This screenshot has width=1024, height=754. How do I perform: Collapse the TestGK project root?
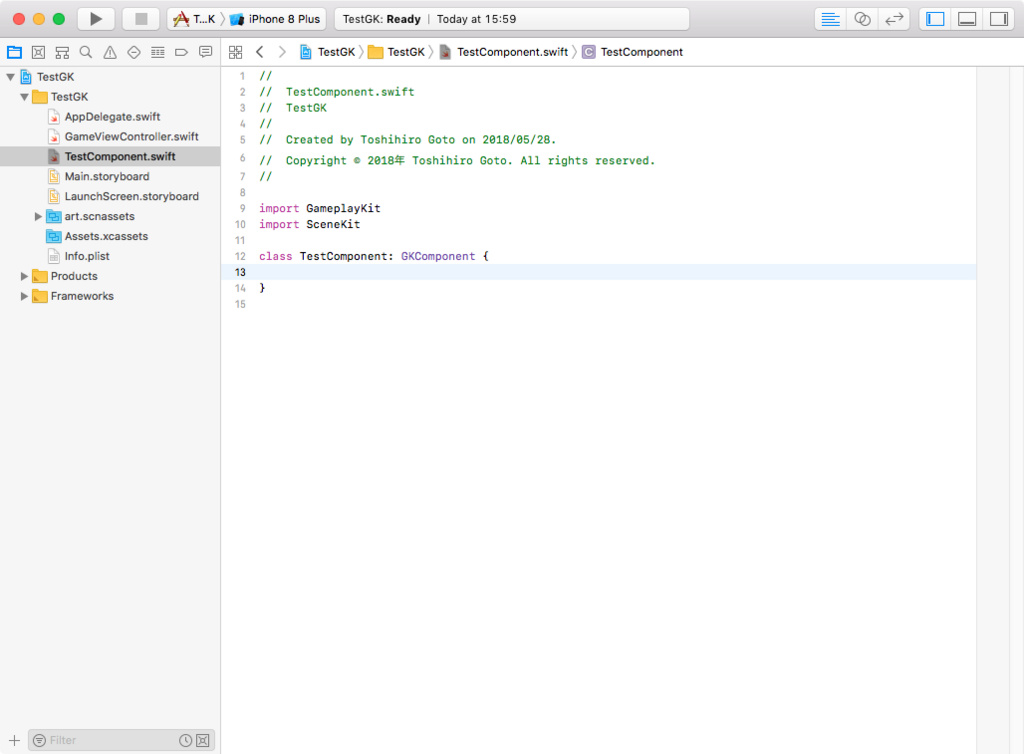point(10,77)
